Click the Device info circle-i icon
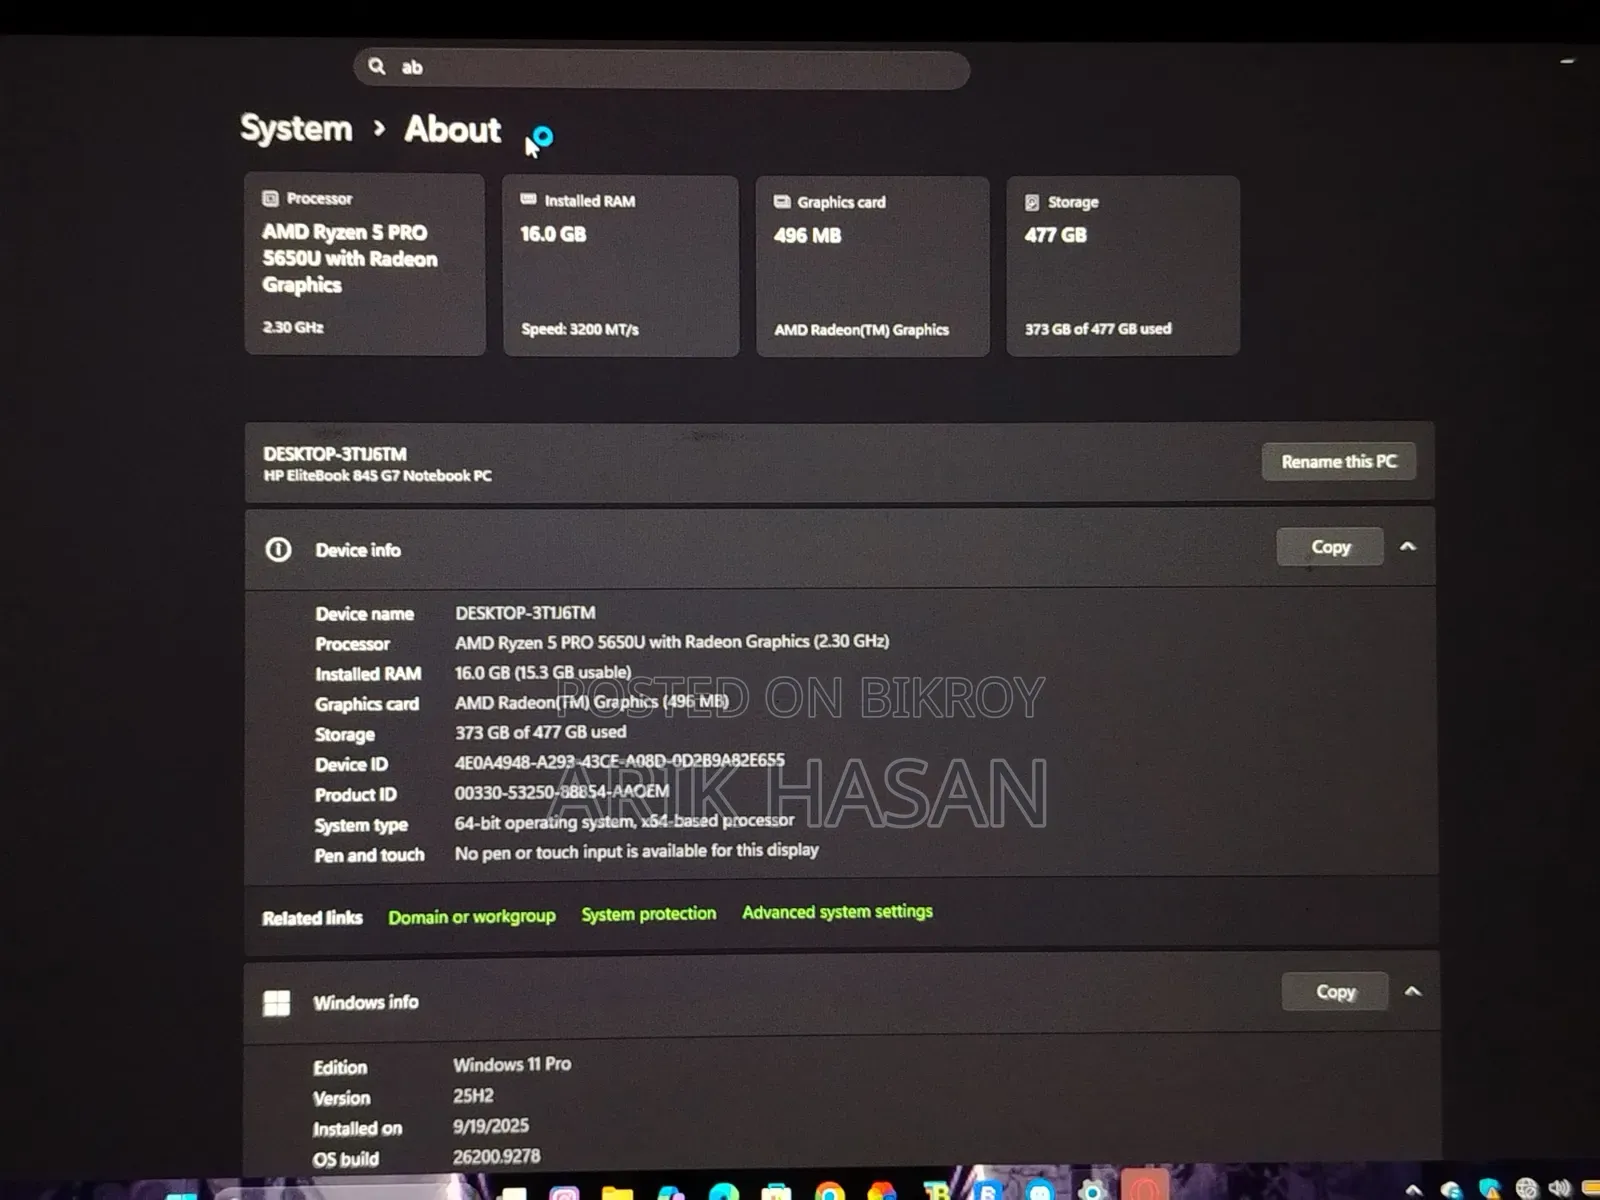1600x1200 pixels. click(x=279, y=549)
